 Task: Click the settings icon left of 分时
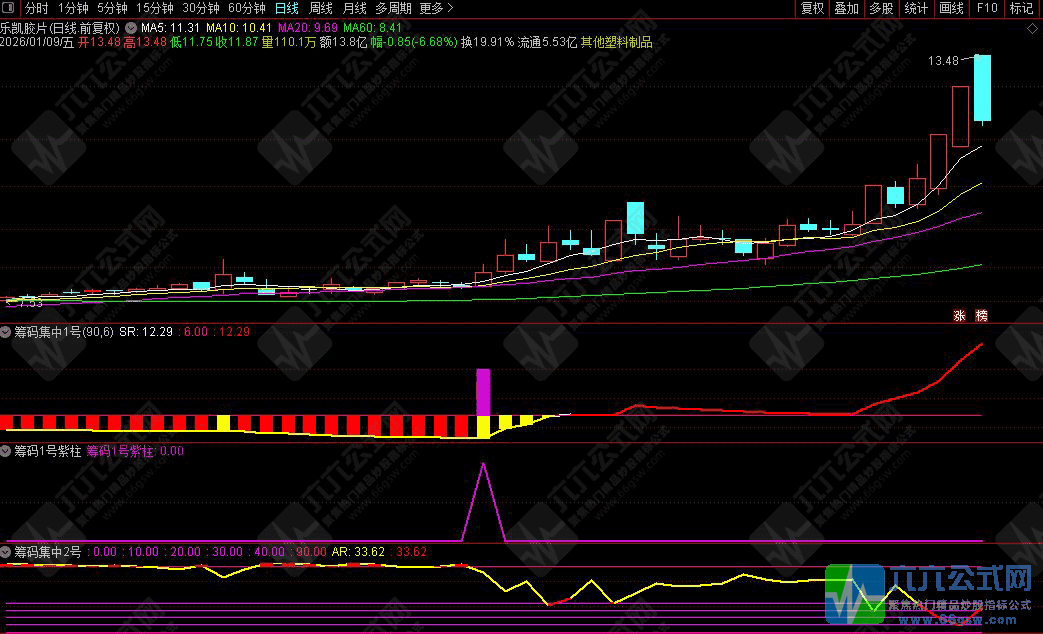click(x=9, y=8)
